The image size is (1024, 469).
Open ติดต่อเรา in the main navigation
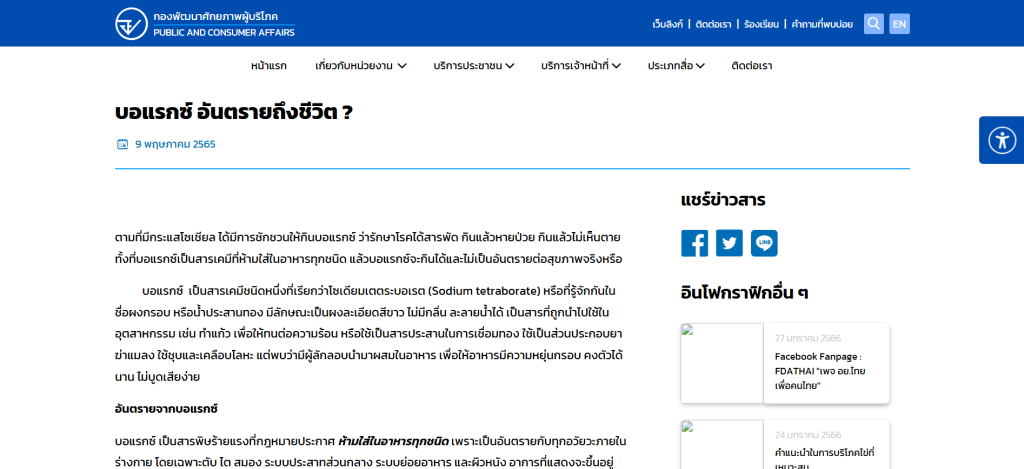pos(751,66)
